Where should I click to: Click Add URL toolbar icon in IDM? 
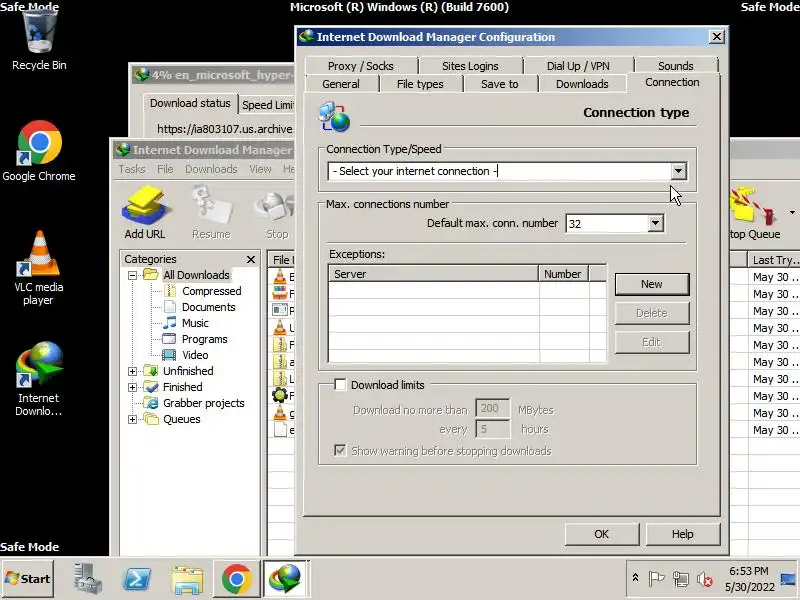point(145,212)
